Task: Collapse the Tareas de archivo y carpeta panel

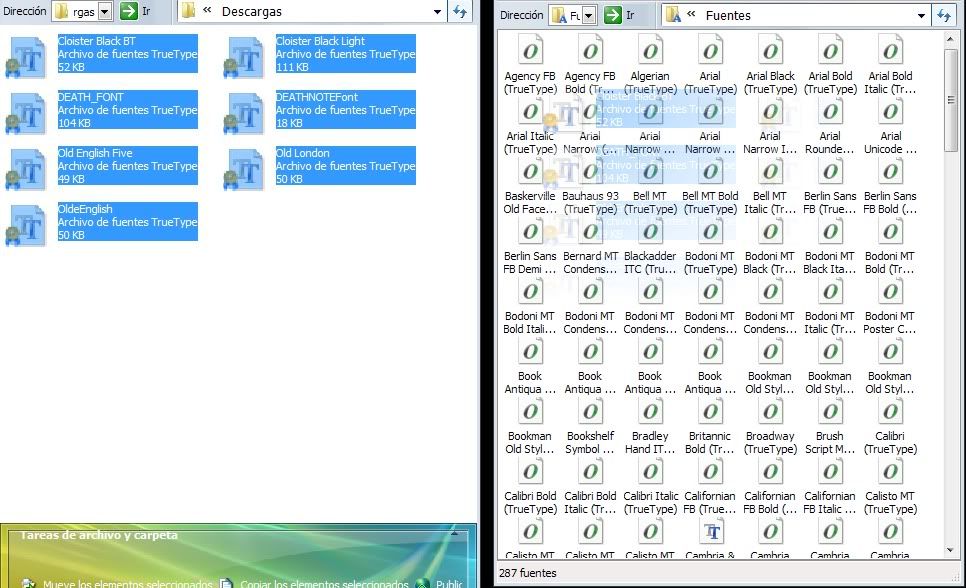Action: coord(455,534)
